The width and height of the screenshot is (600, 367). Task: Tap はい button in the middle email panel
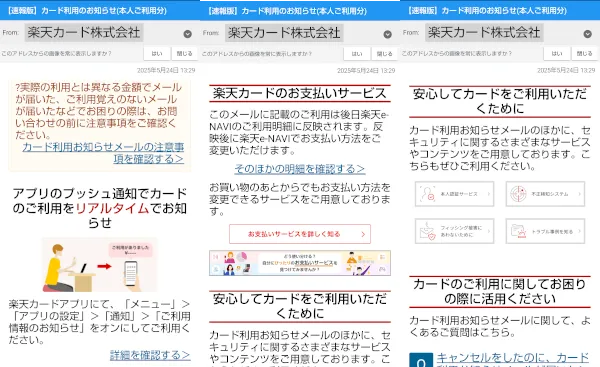tap(357, 54)
